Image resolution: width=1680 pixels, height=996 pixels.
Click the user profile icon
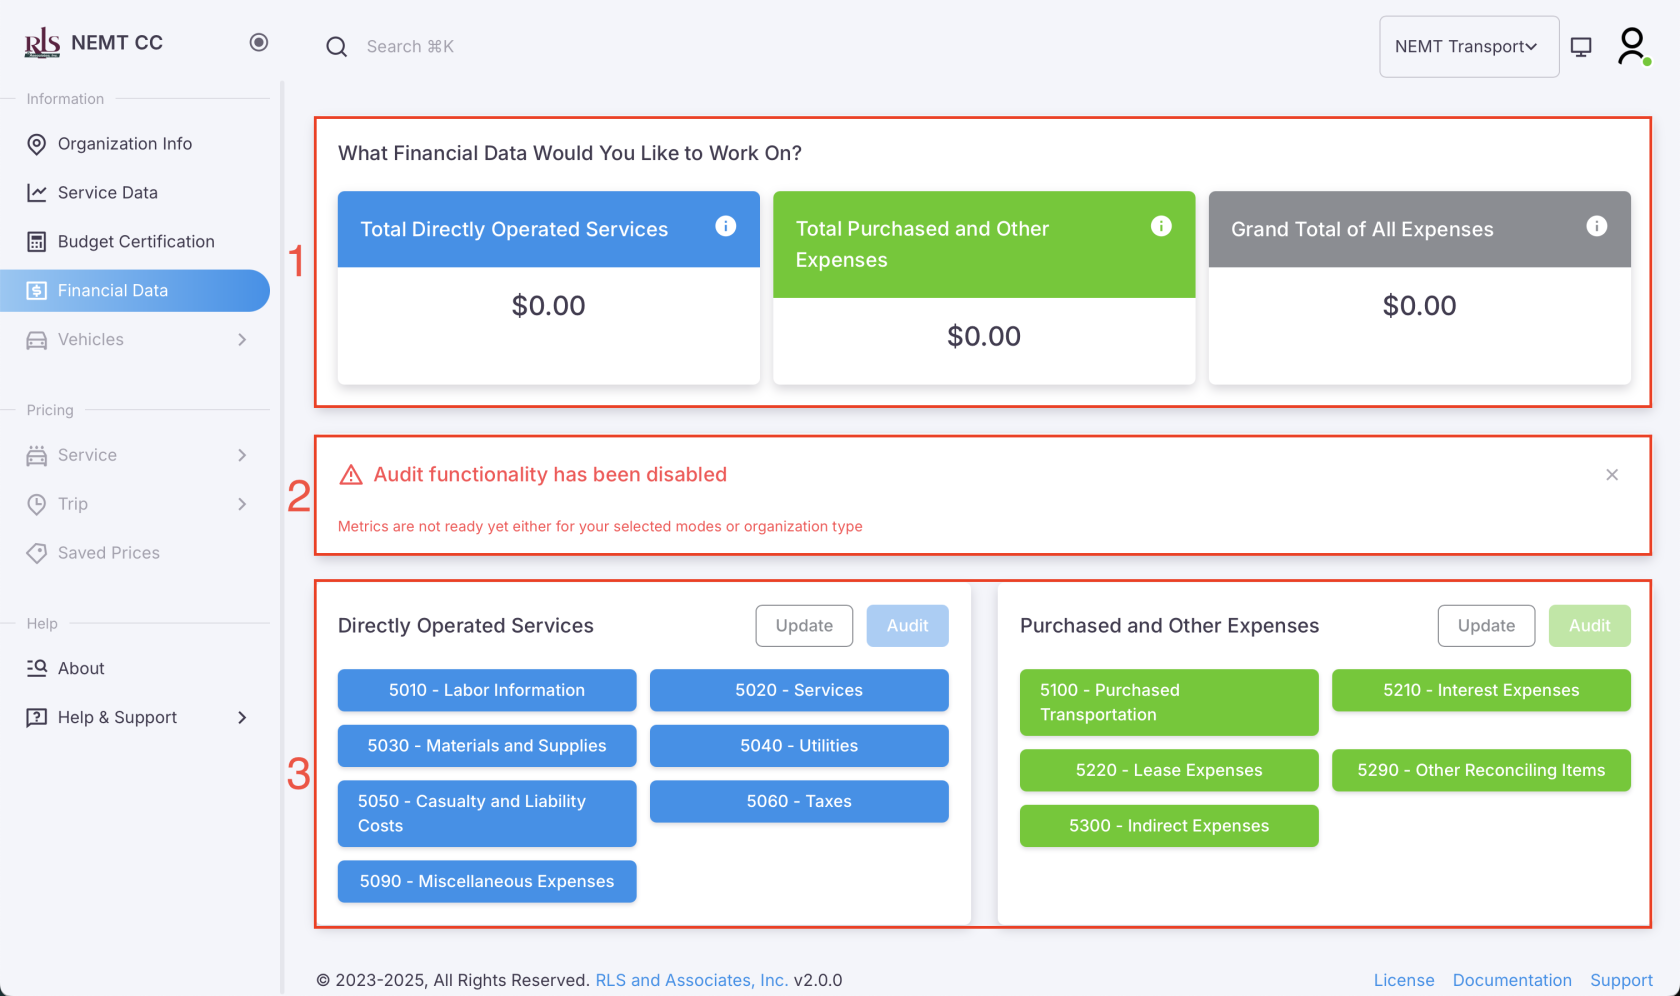1632,45
